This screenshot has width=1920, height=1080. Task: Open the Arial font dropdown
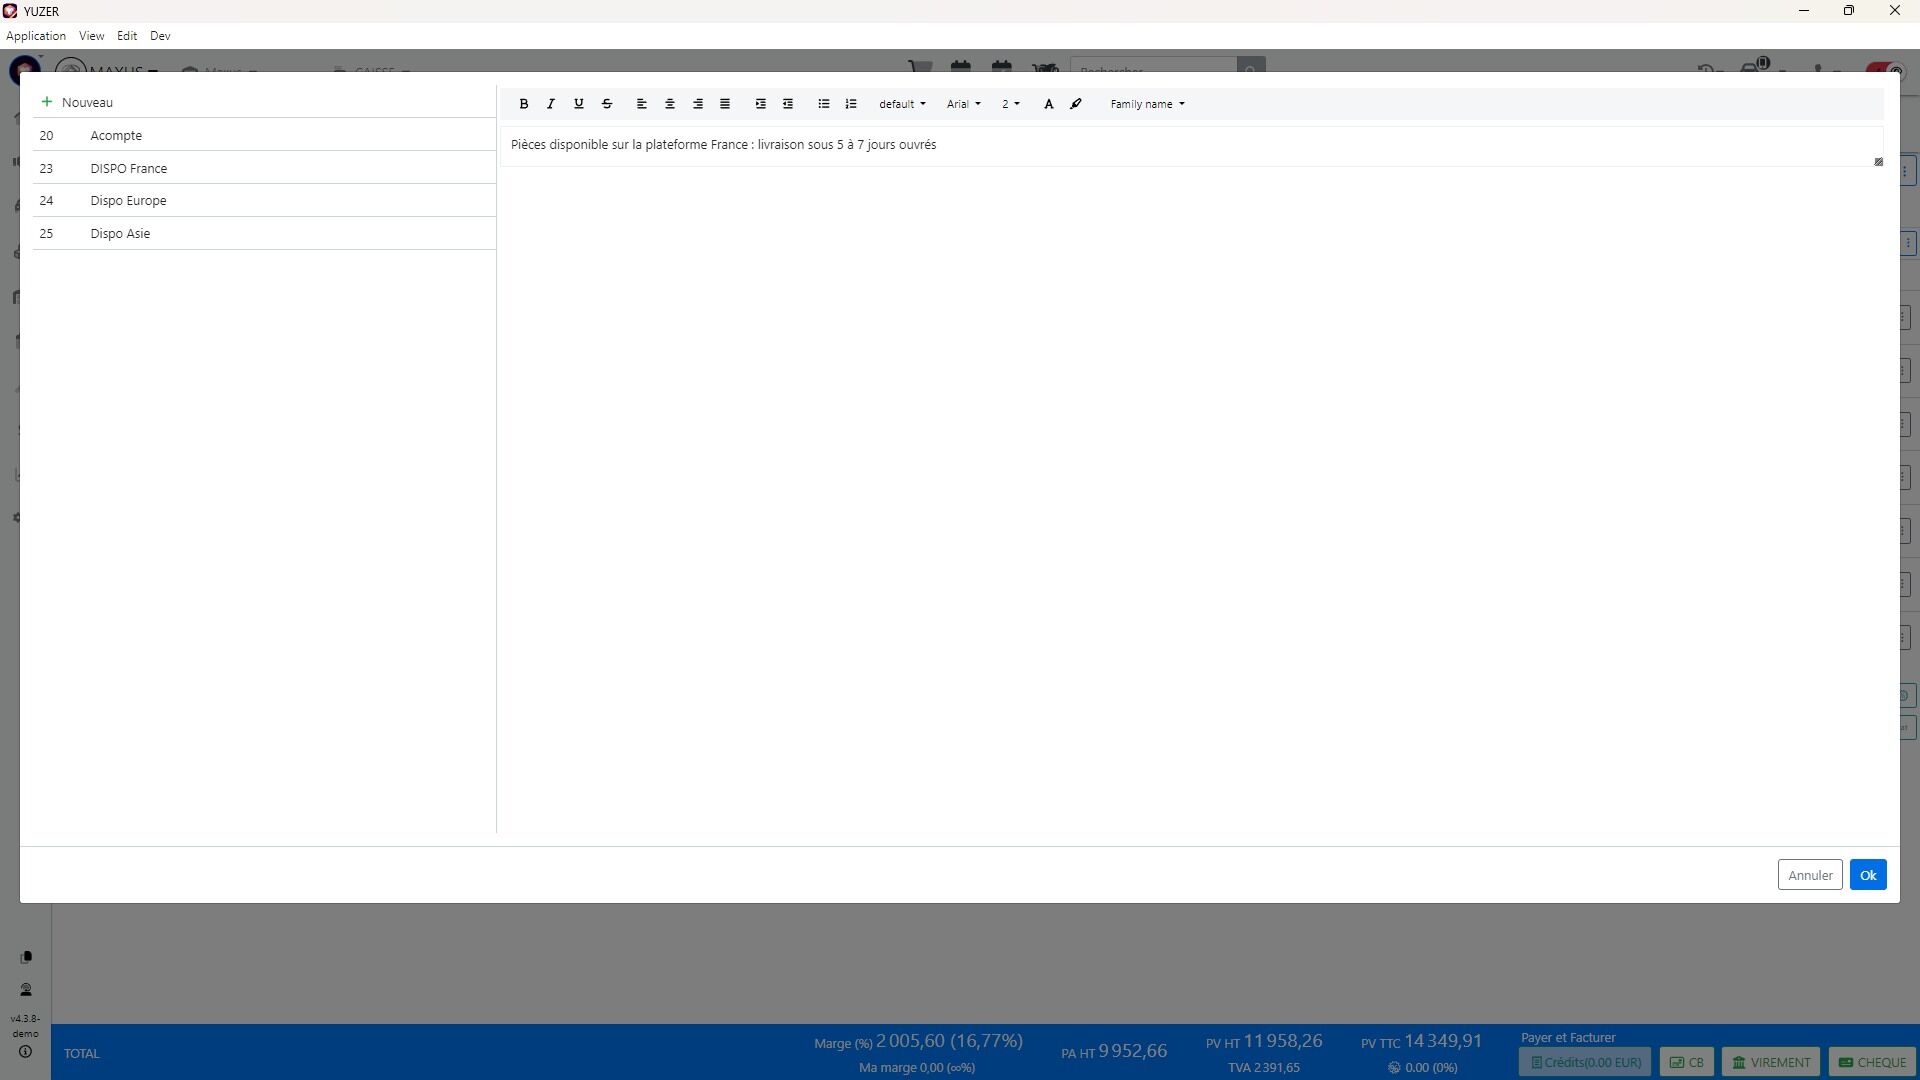(963, 104)
